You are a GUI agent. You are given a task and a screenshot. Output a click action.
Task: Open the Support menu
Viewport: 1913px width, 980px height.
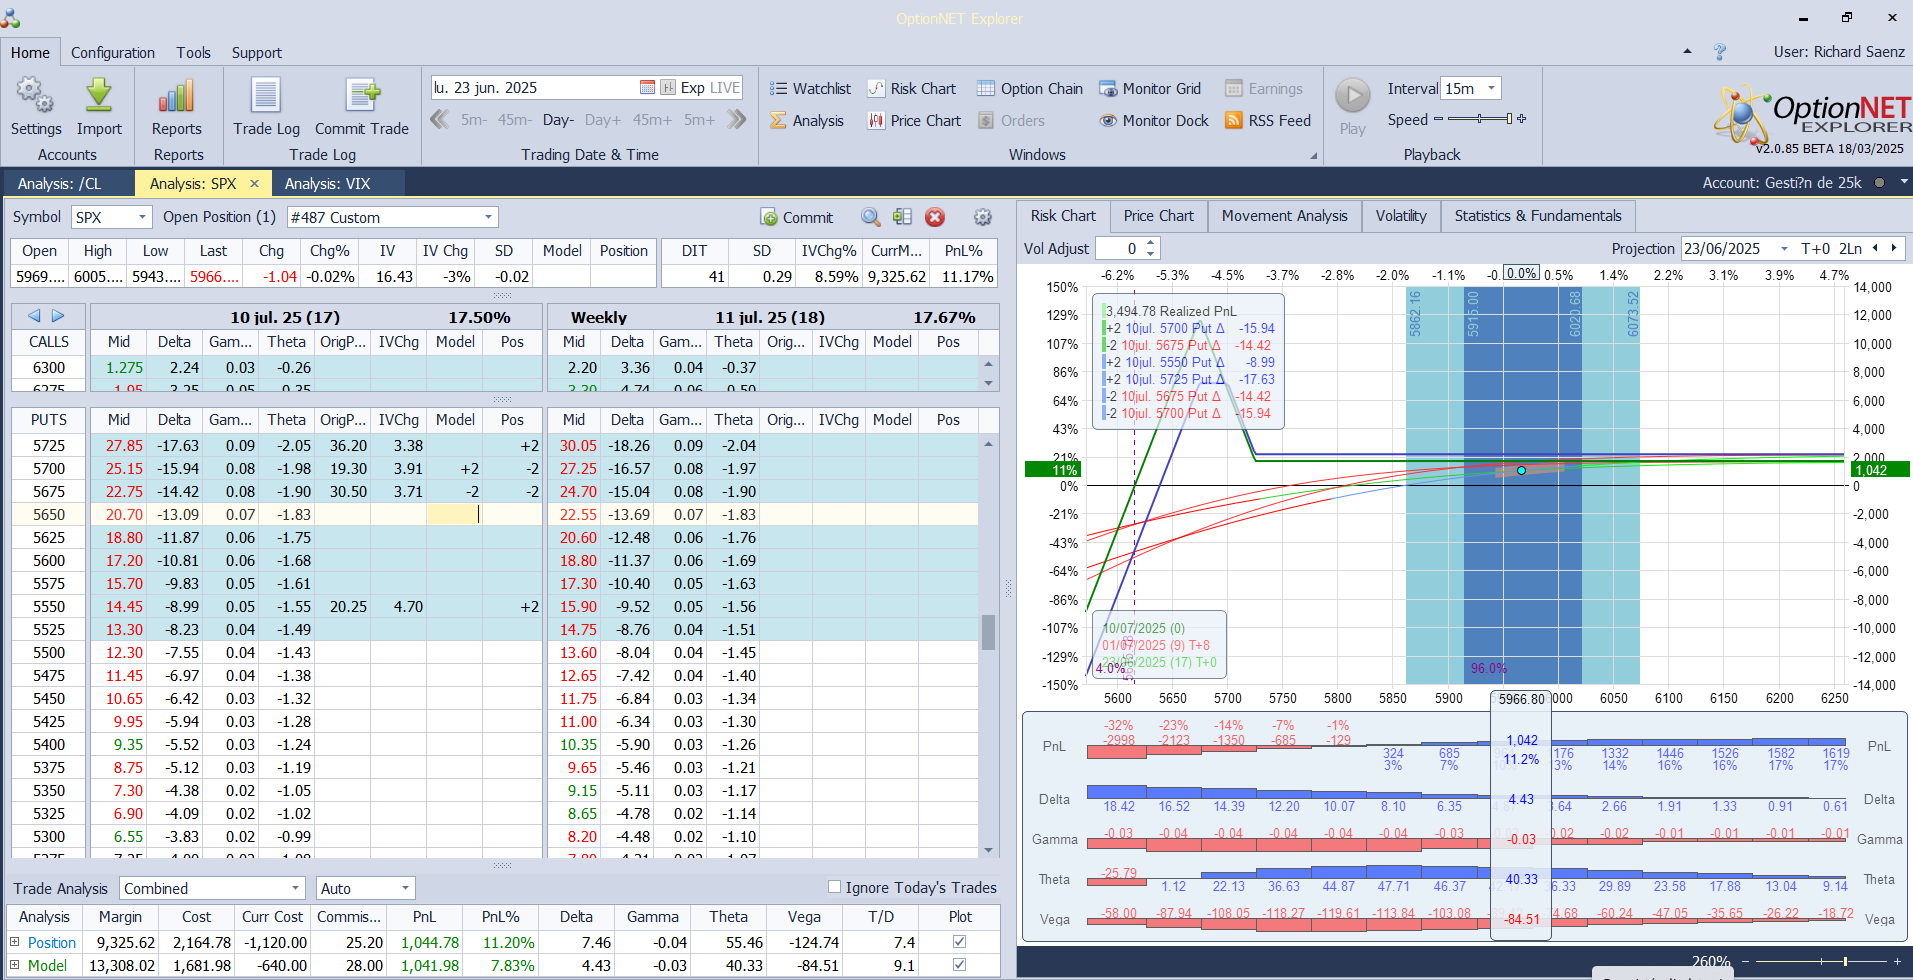[257, 53]
